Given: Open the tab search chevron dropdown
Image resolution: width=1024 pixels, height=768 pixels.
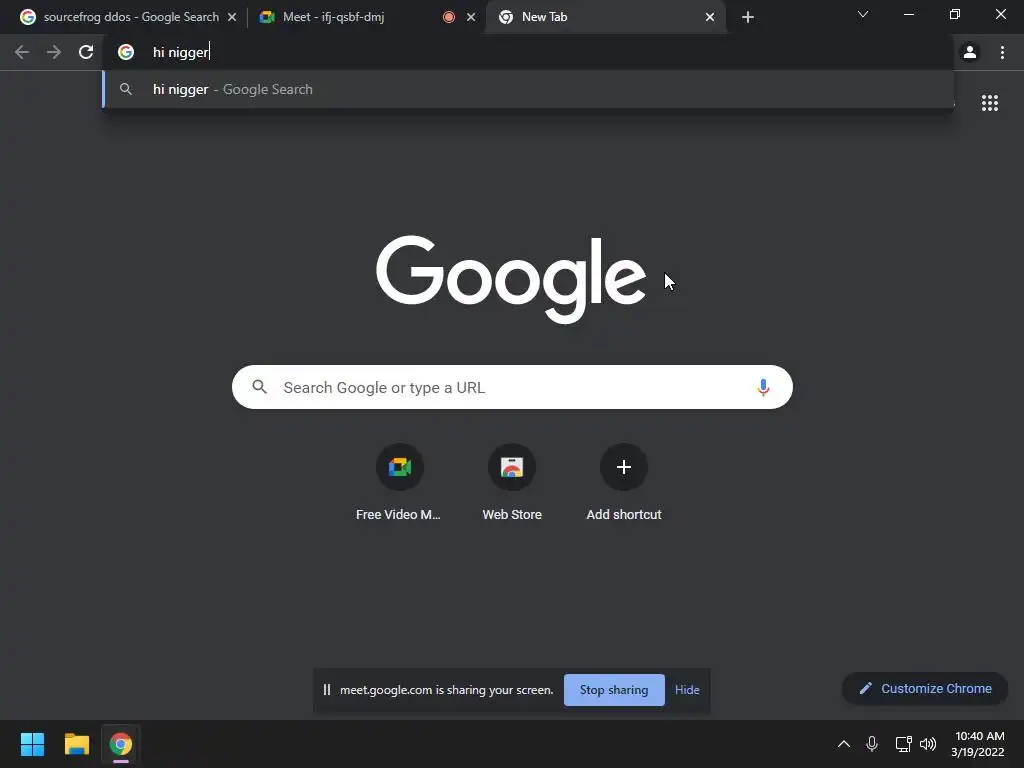Looking at the screenshot, I should tap(863, 14).
